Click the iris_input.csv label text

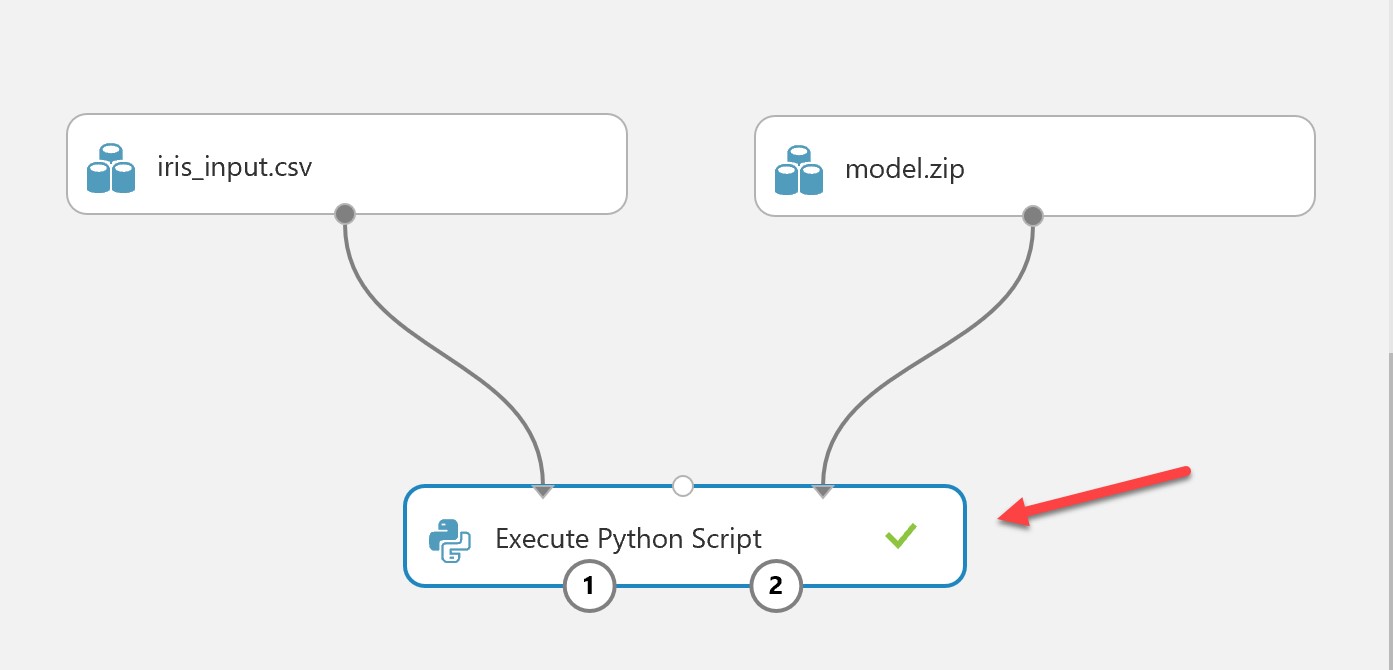pos(236,167)
